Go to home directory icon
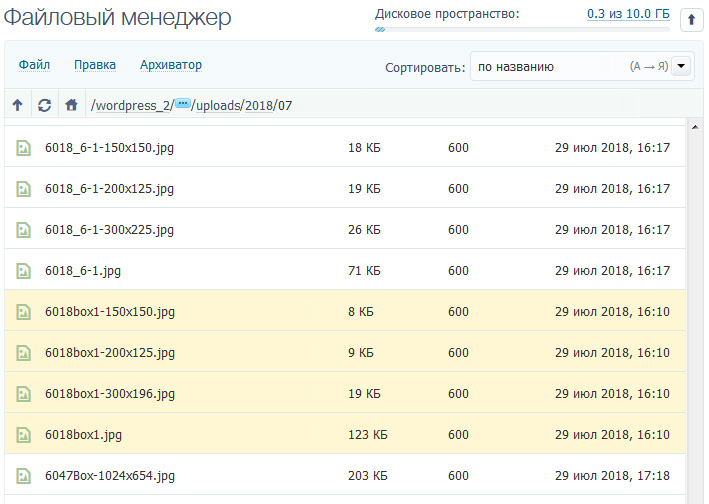 71,105
